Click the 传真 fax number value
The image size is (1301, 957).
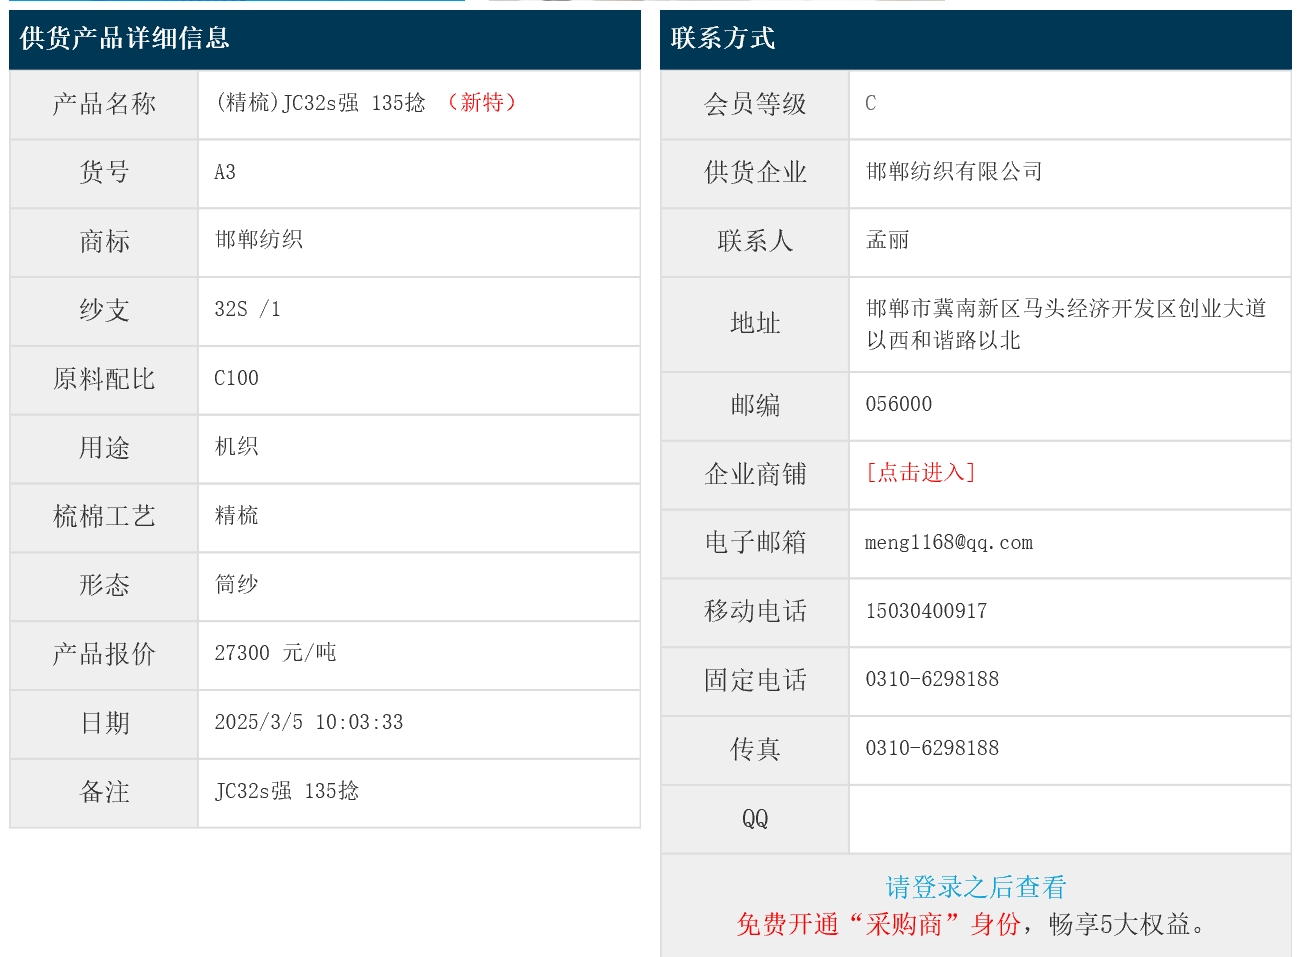[x=932, y=748]
